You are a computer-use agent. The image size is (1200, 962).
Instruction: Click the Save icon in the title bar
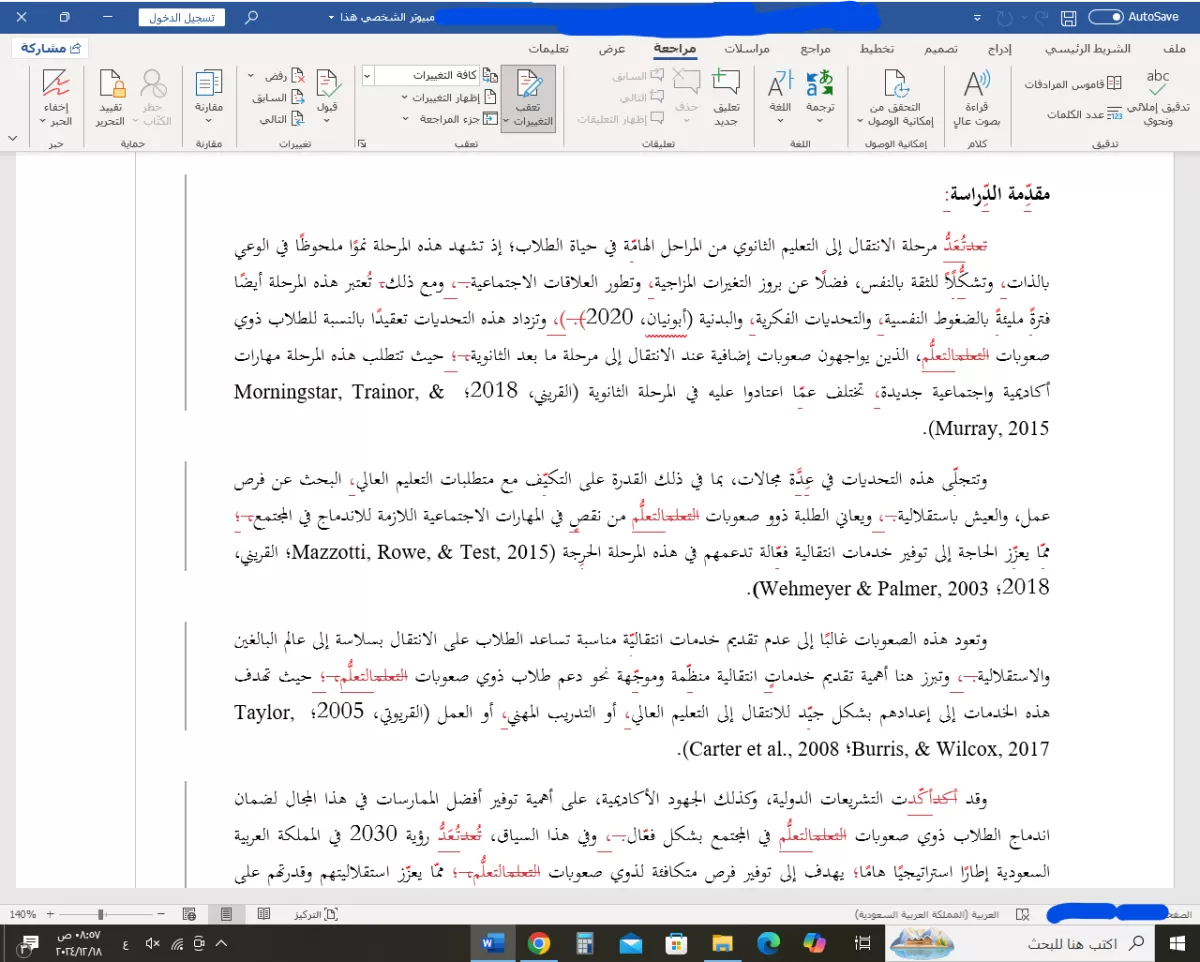point(1068,18)
